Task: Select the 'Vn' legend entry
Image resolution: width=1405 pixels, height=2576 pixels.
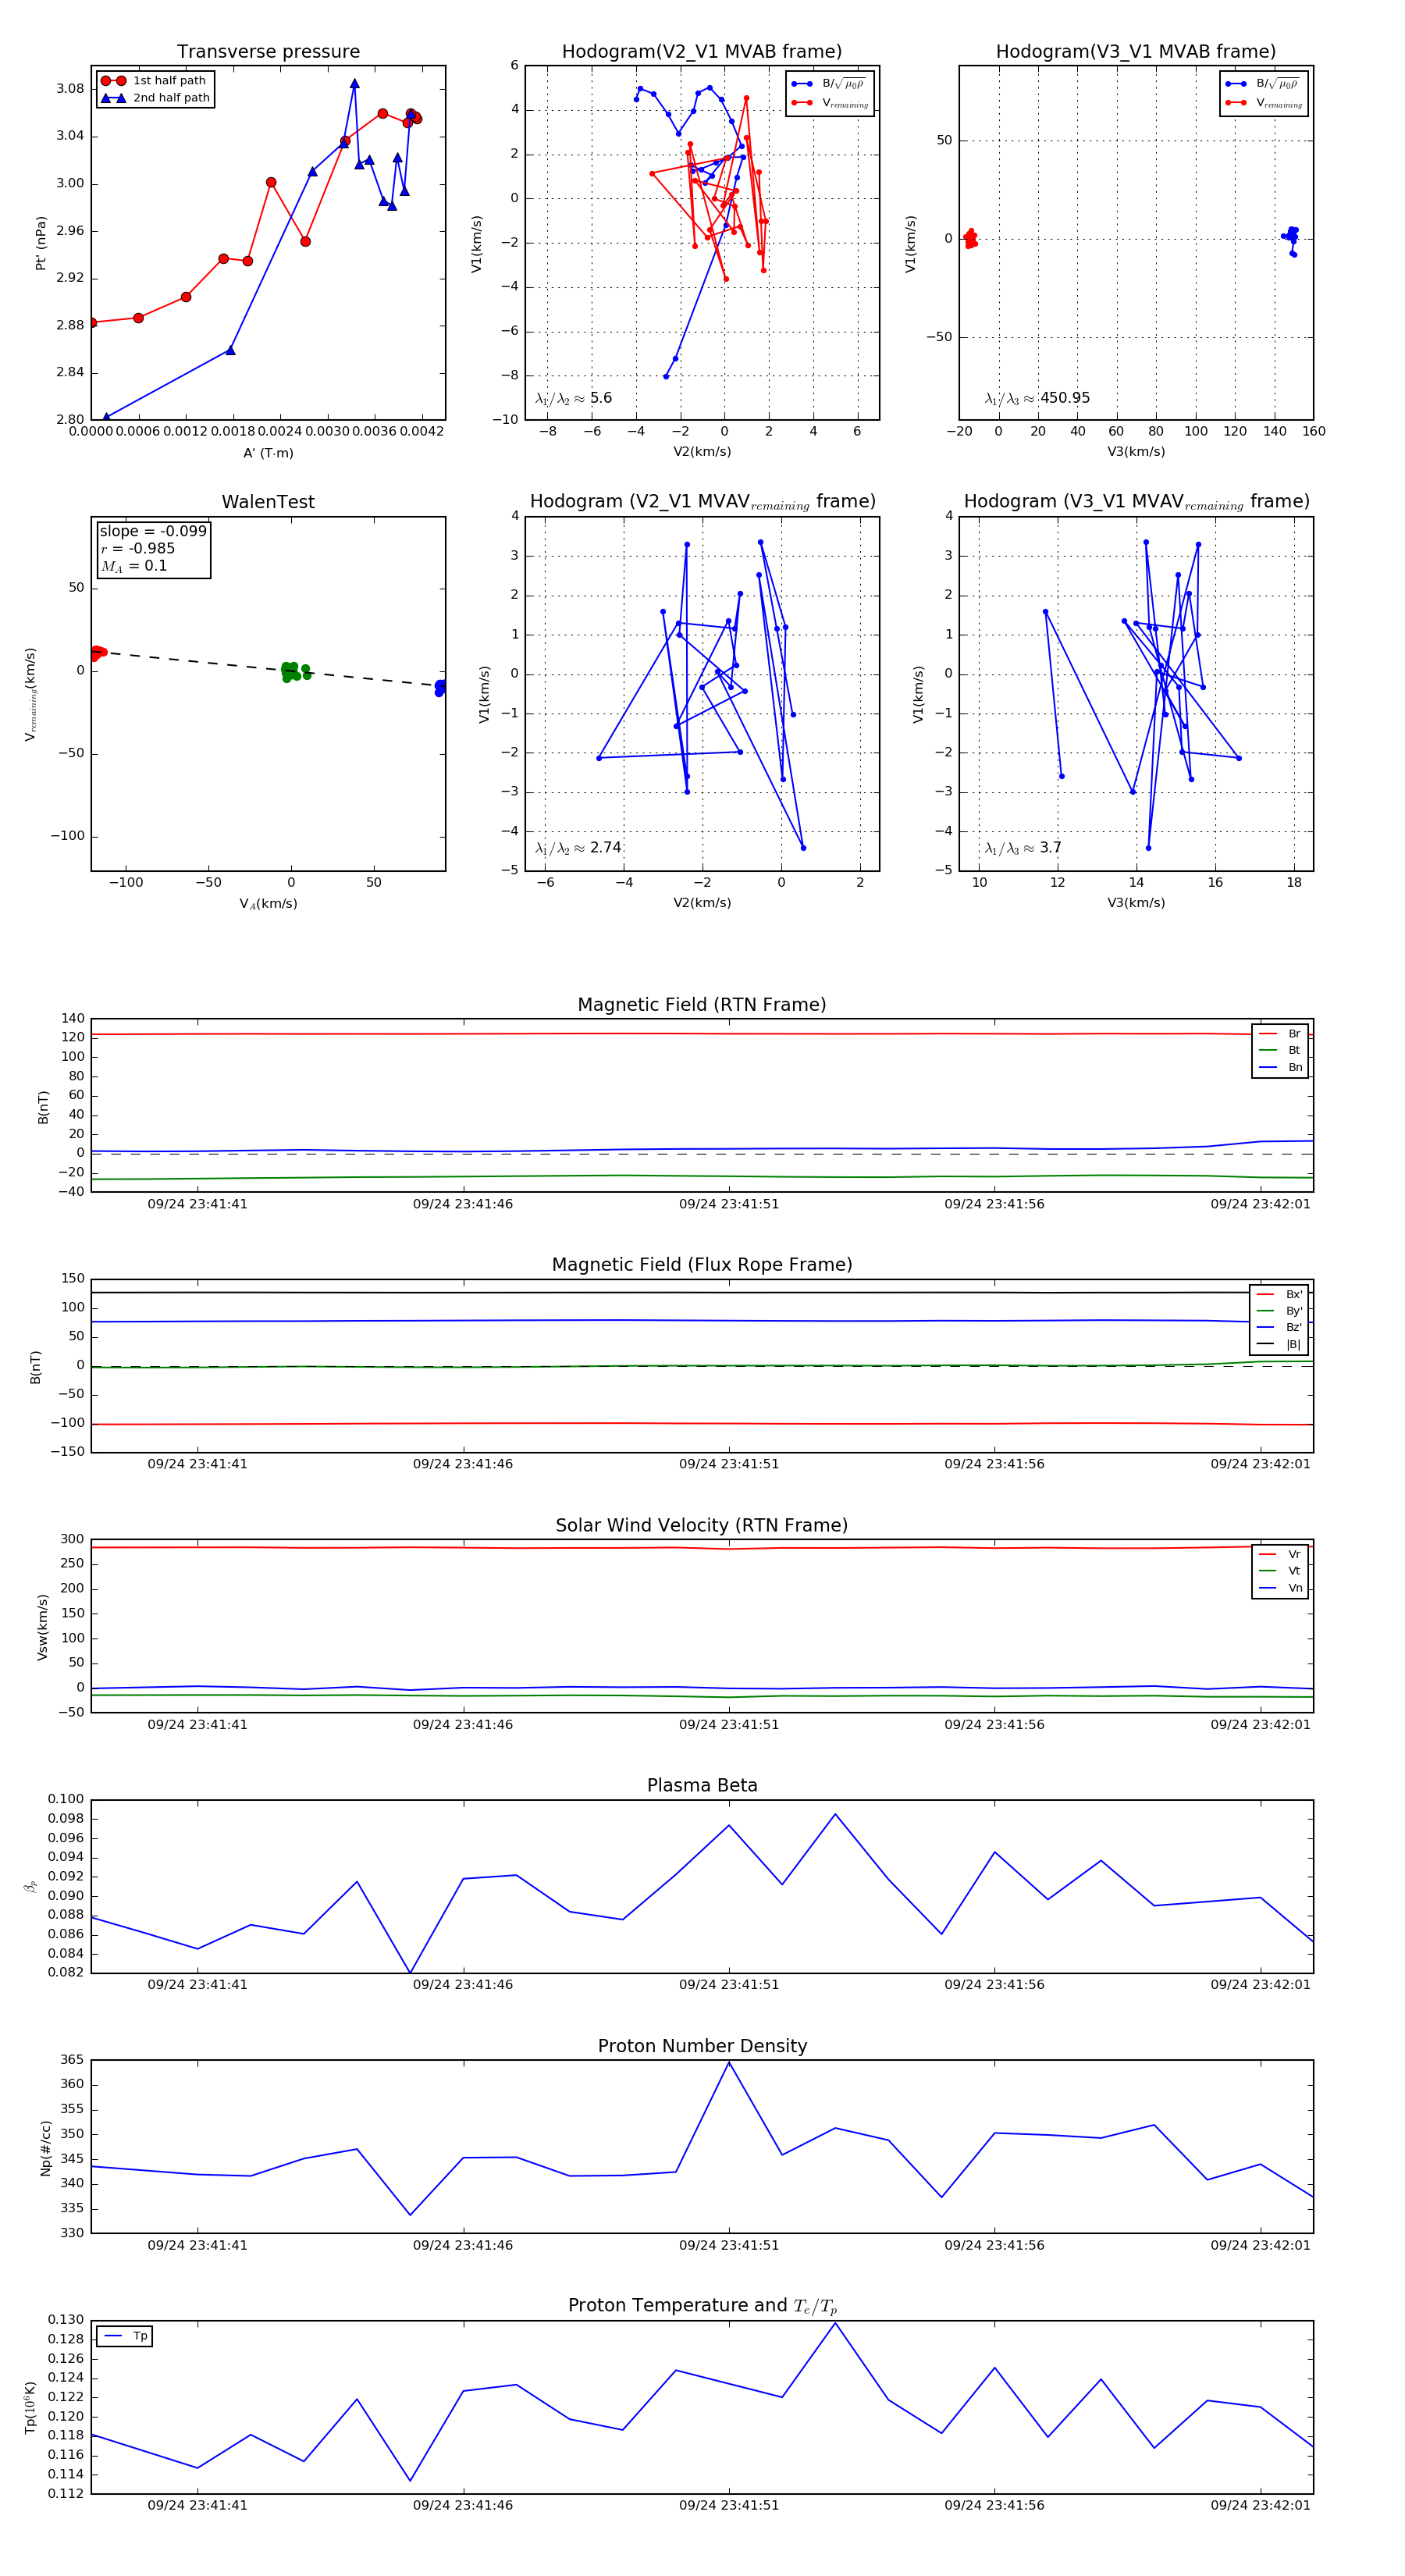Action: [x=1281, y=1588]
